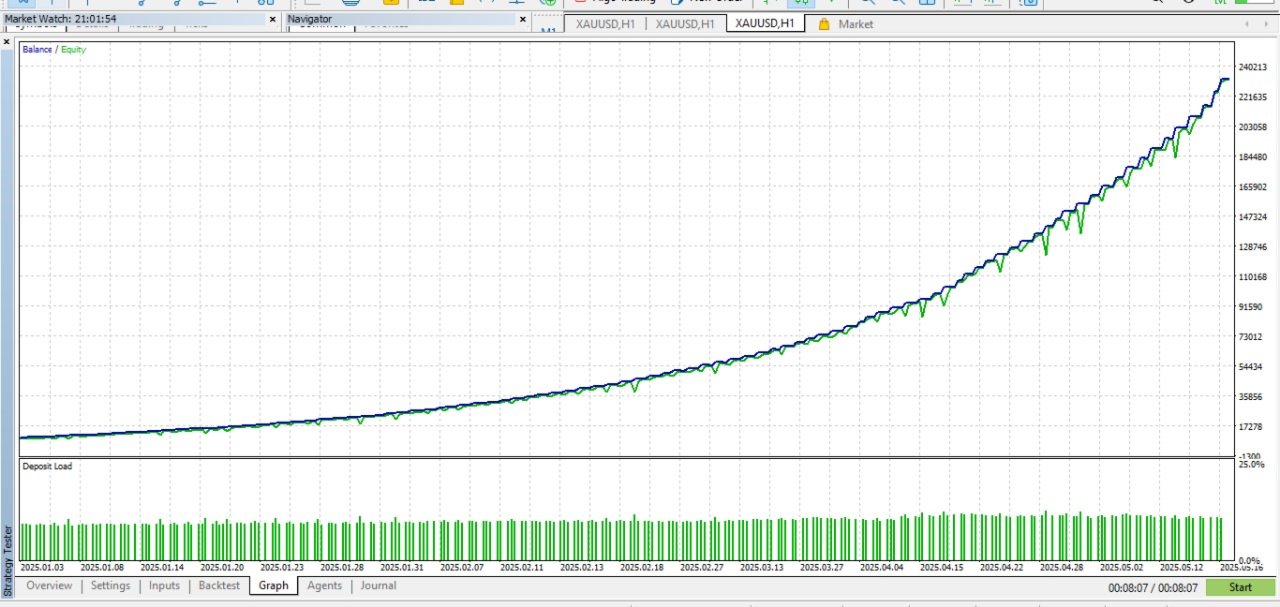Screen dimensions: 1280x607
Task: Click the 165902 axis value
Action: coord(1254,187)
